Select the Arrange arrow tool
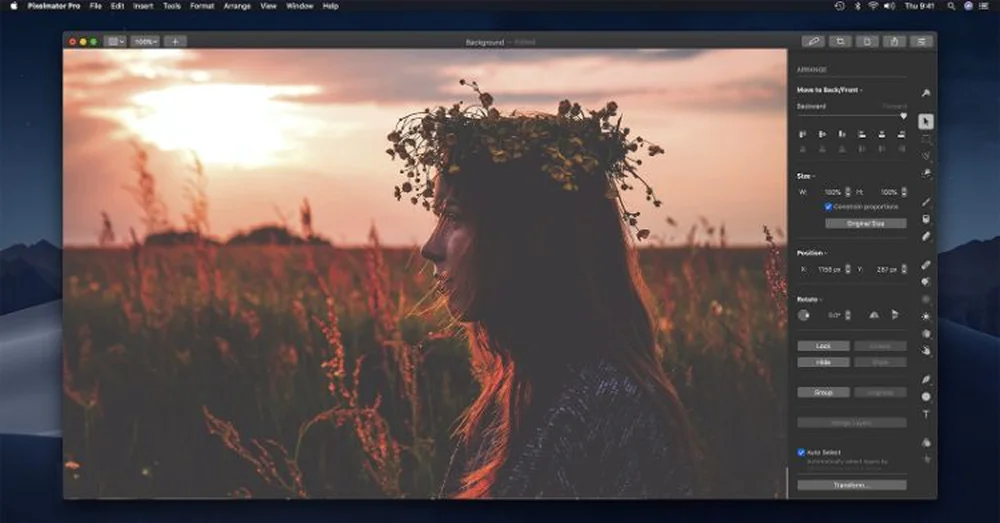Image resolution: width=1000 pixels, height=523 pixels. [925, 121]
